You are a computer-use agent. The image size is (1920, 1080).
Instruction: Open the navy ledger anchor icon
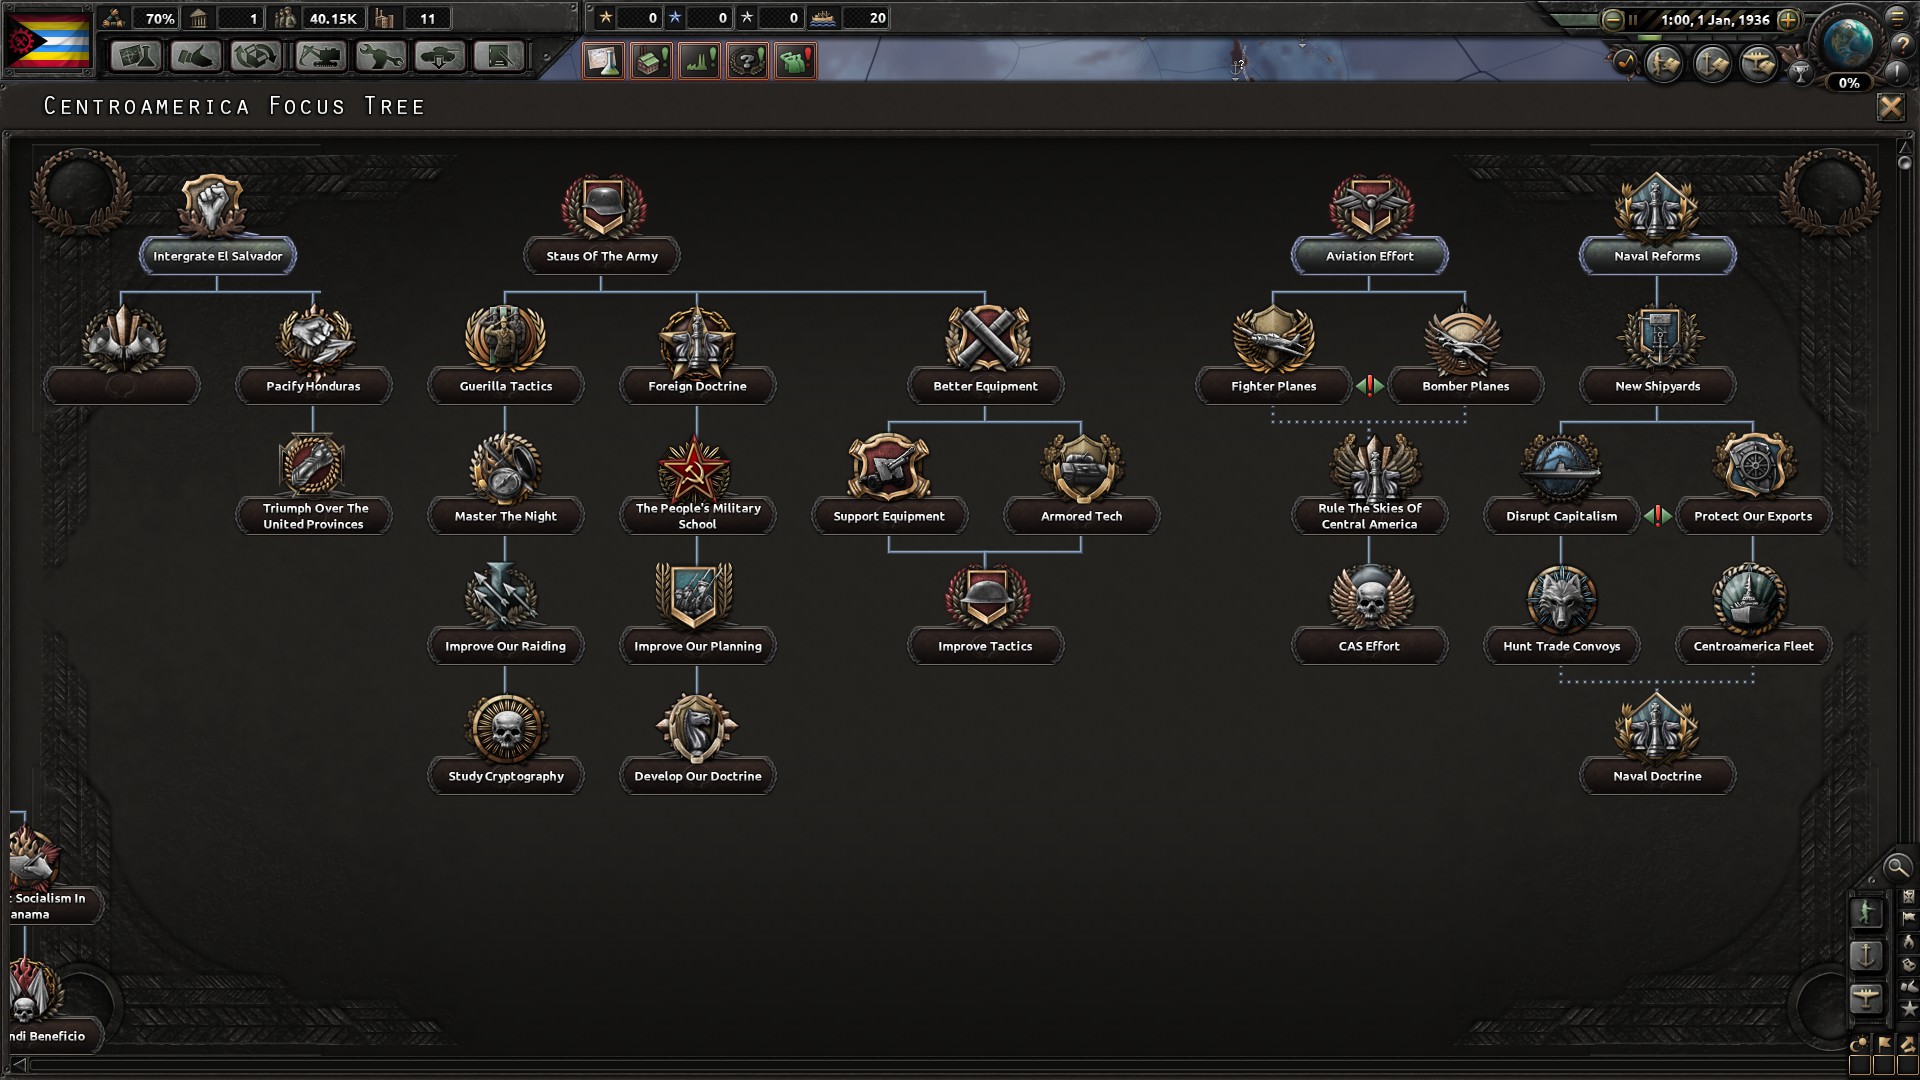pos(1712,65)
